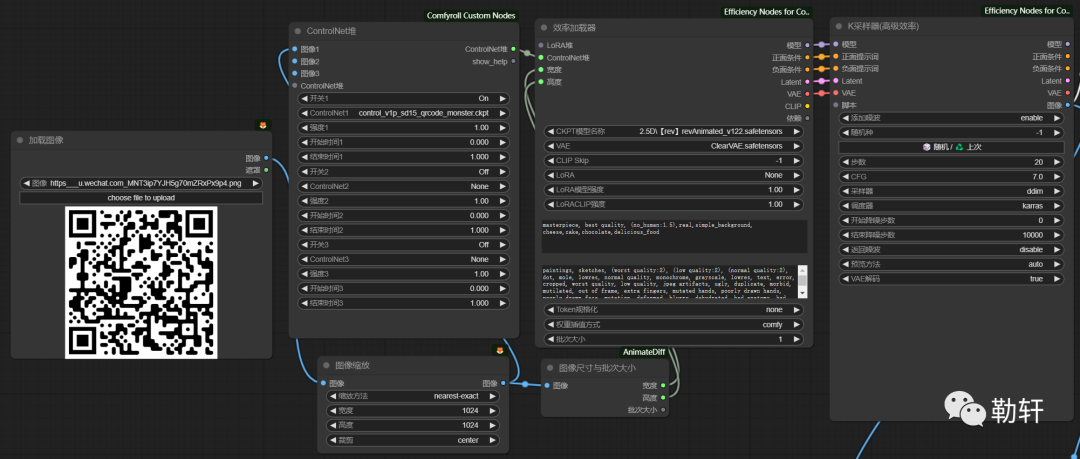Open 图像 file selector in 加载图像 node
The height and width of the screenshot is (459, 1080).
[x=141, y=183]
